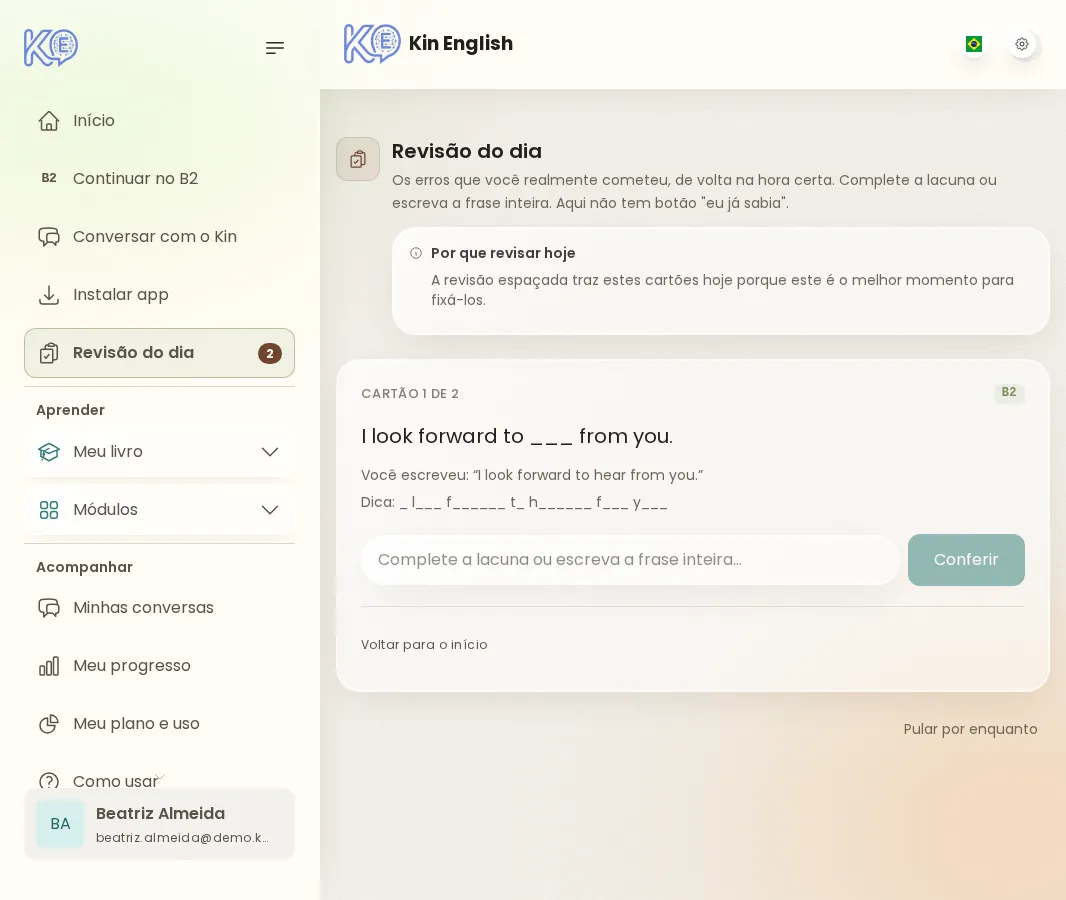The image size is (1066, 900).
Task: Click the BA avatar in the sidebar
Action: click(61, 824)
